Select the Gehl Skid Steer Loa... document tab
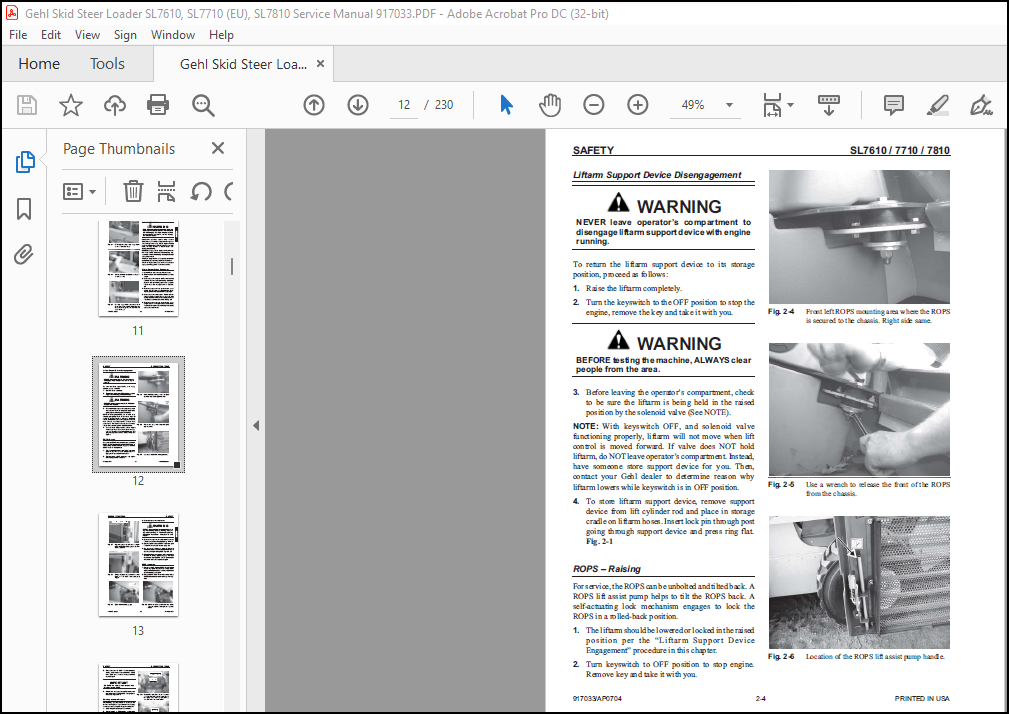The image size is (1009, 714). 243,64
